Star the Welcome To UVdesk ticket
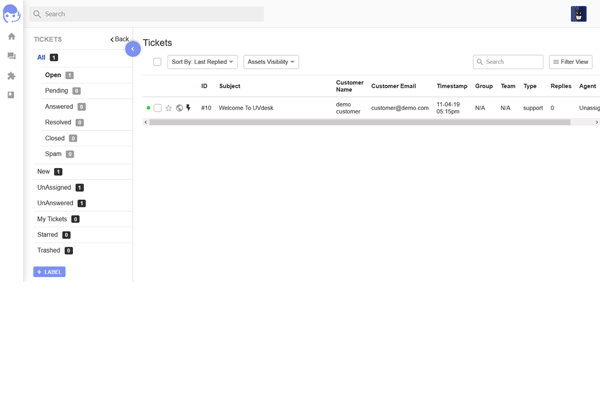Image resolution: width=600 pixels, height=400 pixels. pos(169,108)
